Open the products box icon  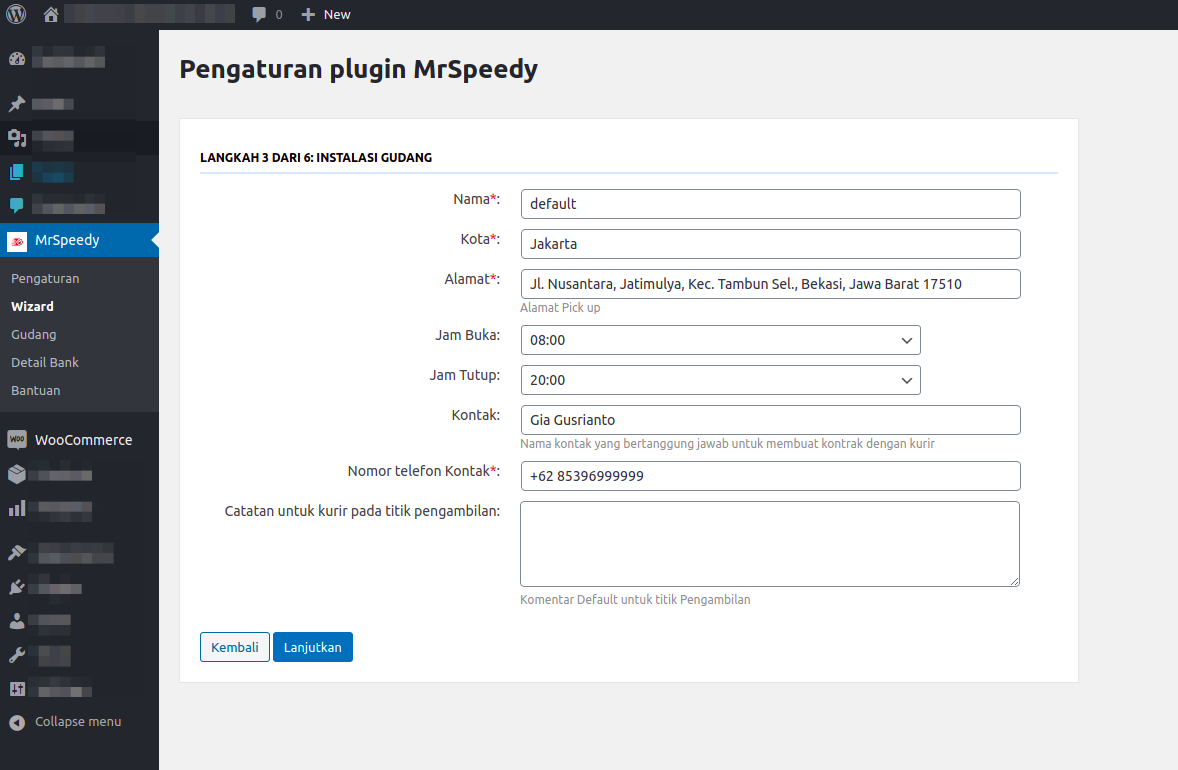pos(17,474)
